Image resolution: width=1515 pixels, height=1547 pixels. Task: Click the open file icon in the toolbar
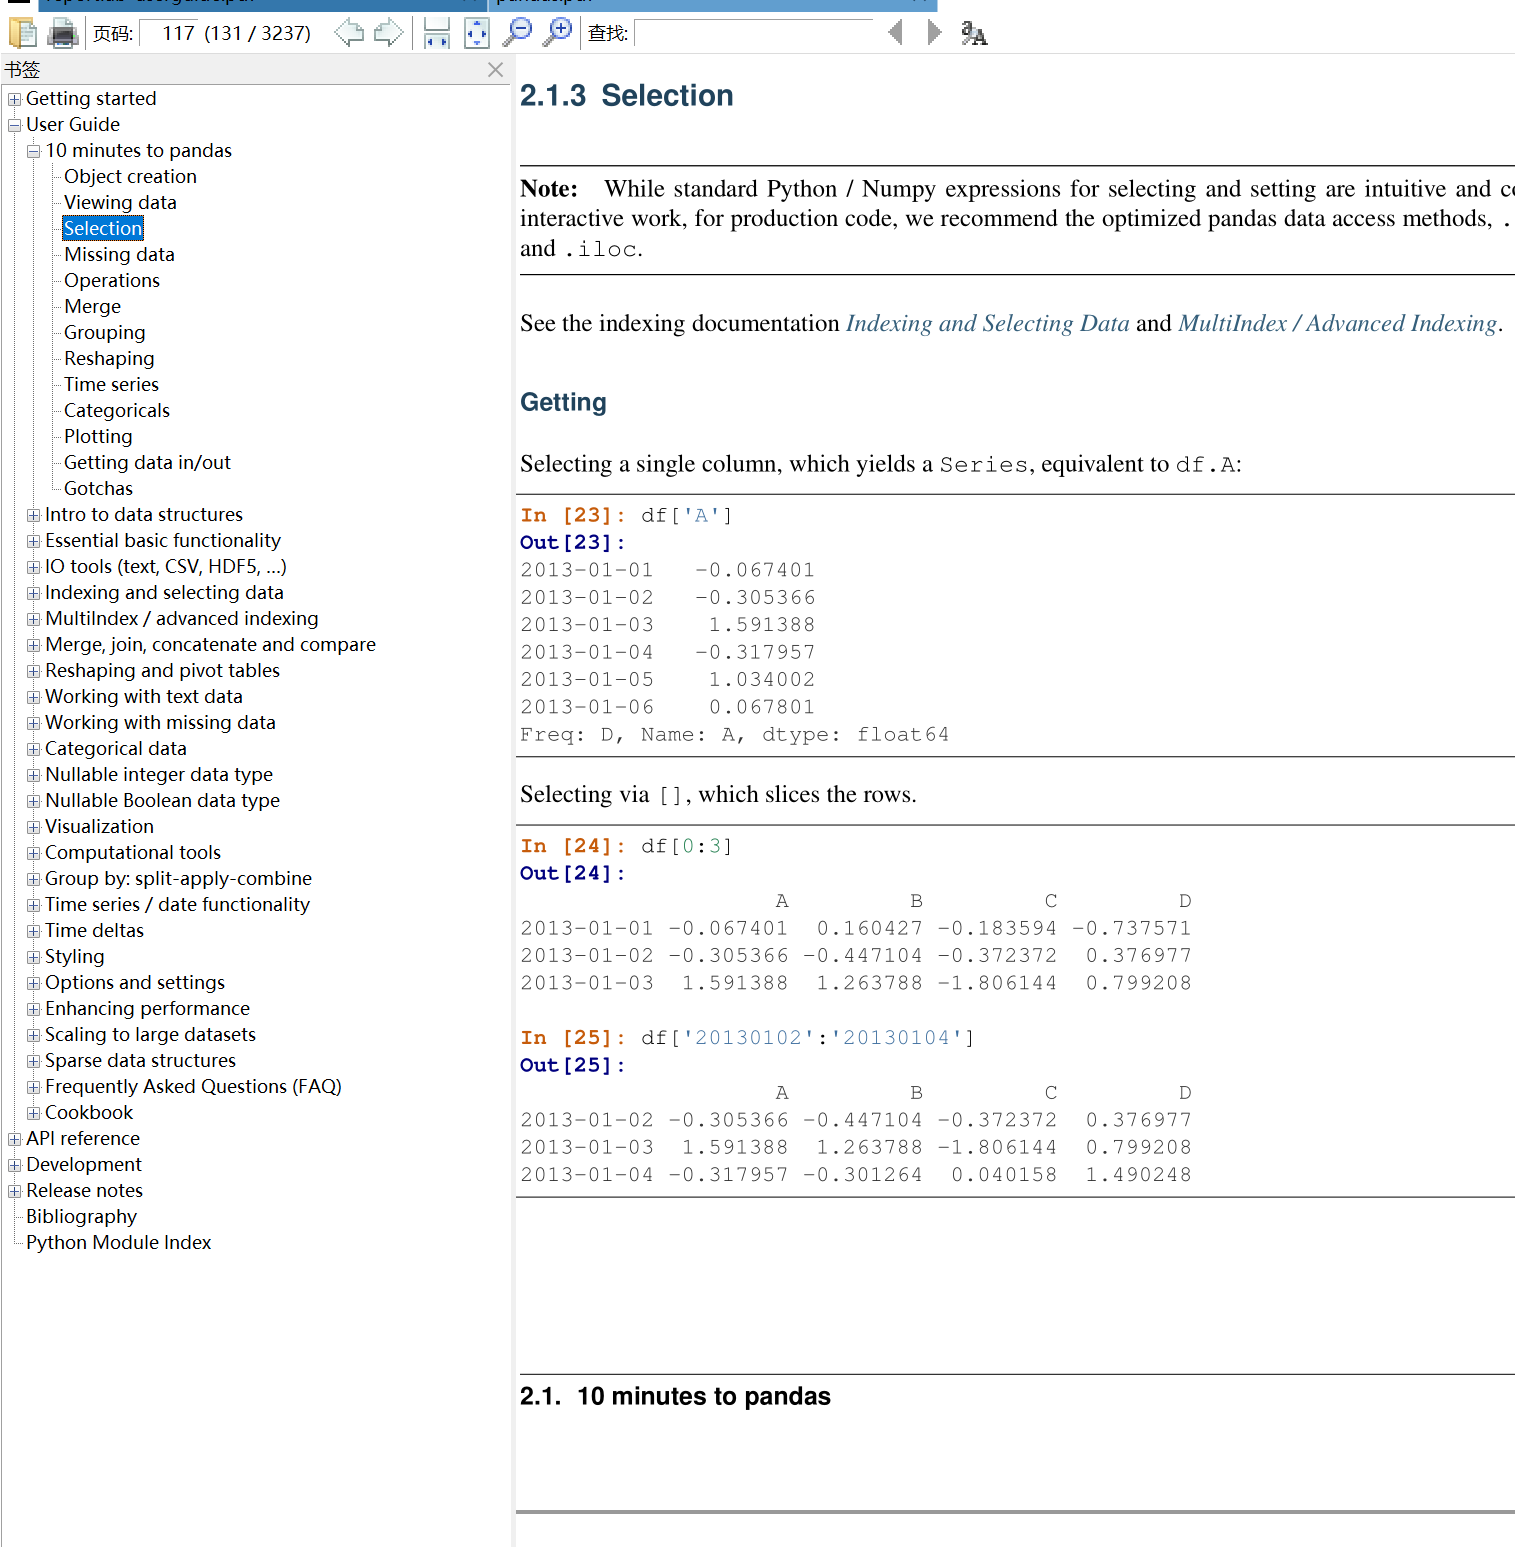[x=22, y=33]
